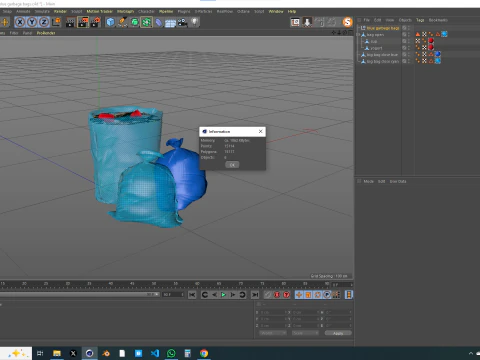480x360 pixels.
Task: Play backwards in timeline
Action: pyautogui.click(x=214, y=295)
